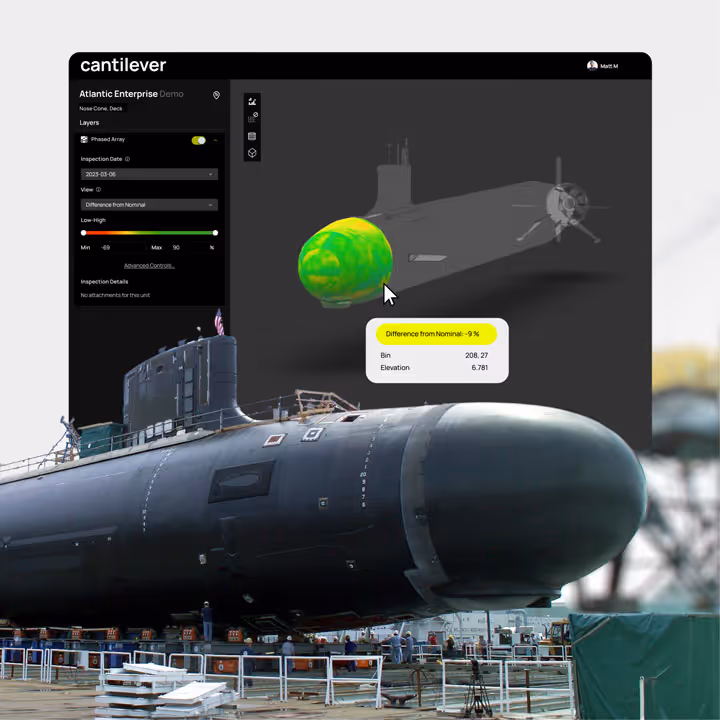This screenshot has height=720, width=720.
Task: Click the info icon next to Inspection Date
Action: (128, 159)
